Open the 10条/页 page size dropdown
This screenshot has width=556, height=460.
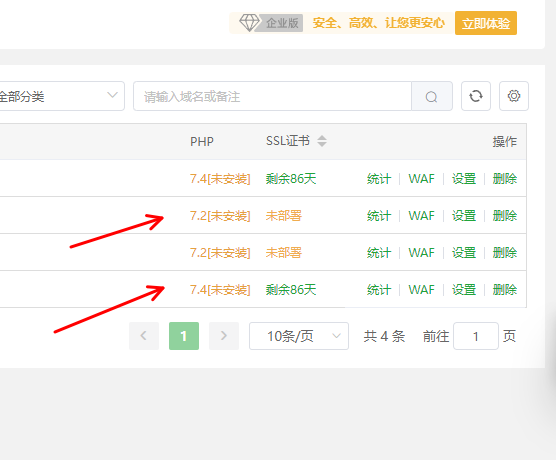click(x=299, y=336)
